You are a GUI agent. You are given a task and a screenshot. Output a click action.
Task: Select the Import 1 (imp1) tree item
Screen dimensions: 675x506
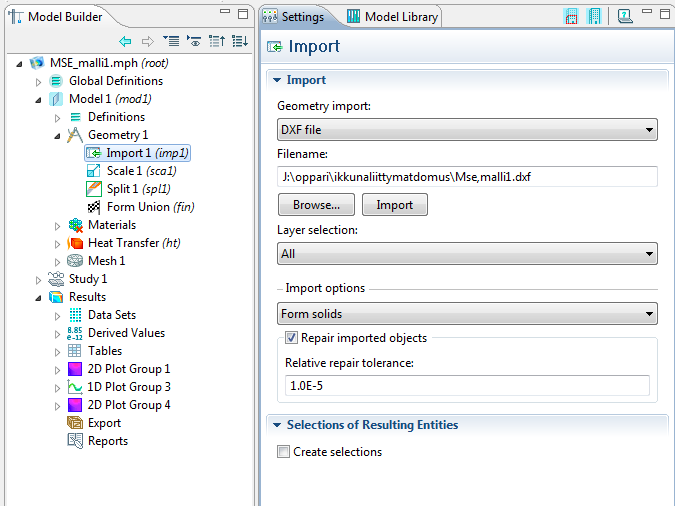click(138, 153)
